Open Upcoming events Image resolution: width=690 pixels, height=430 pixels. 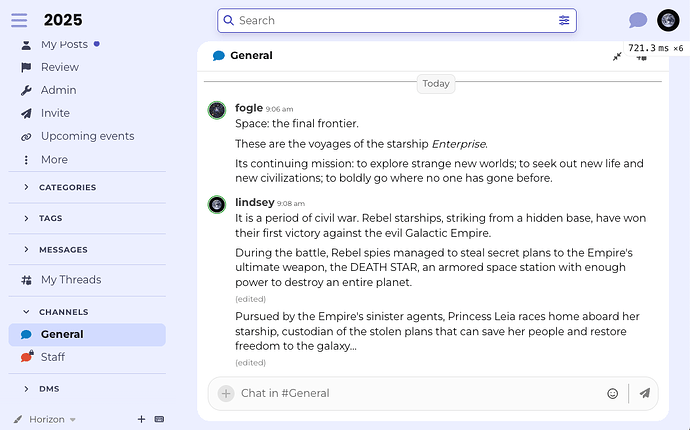(x=87, y=136)
